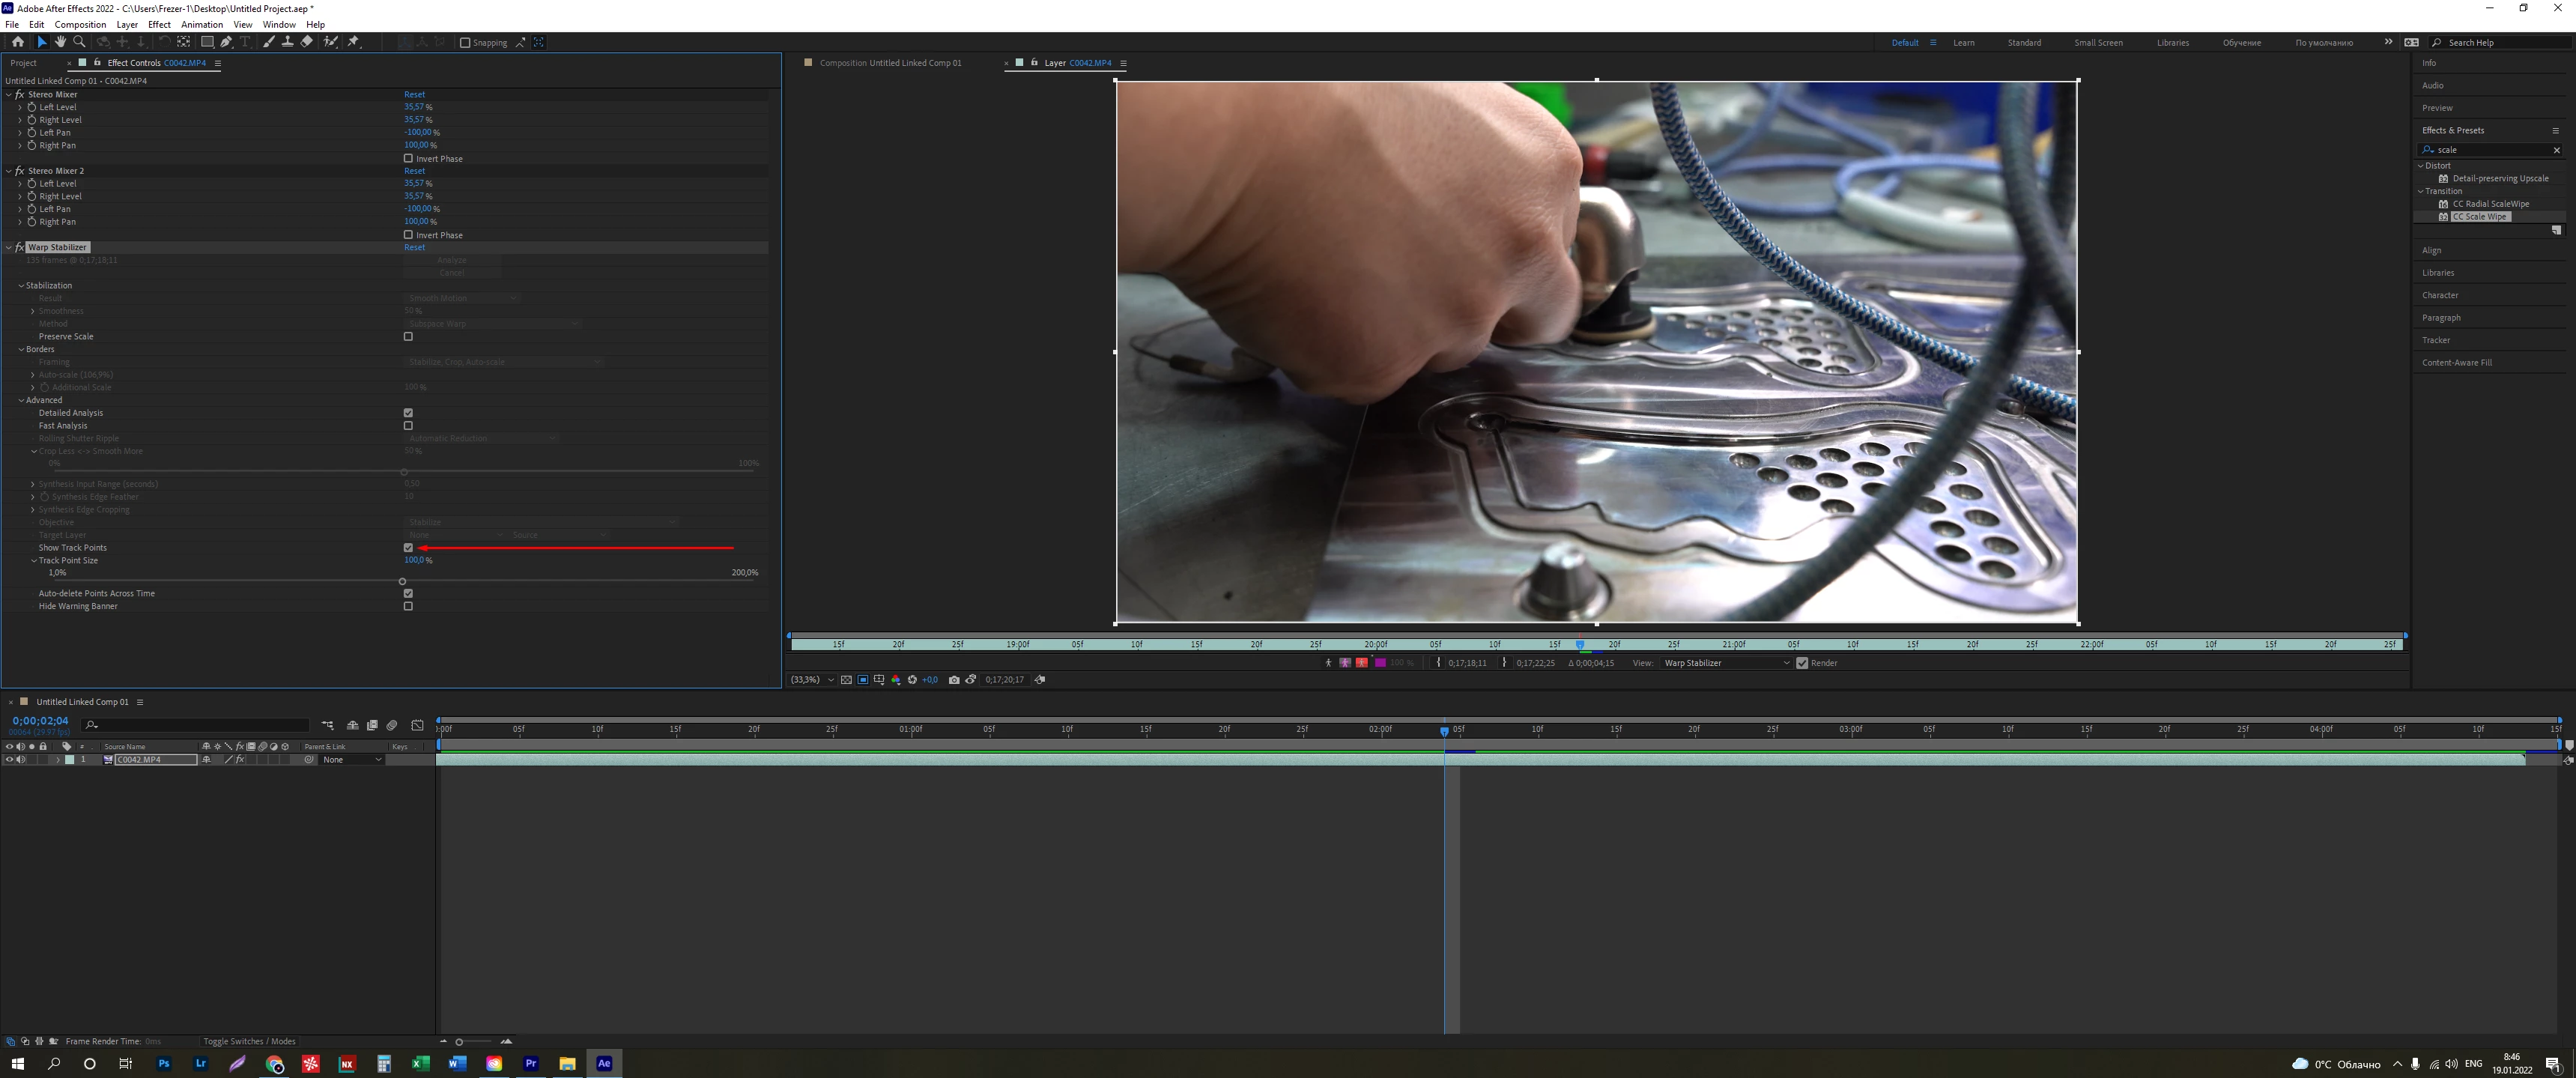This screenshot has width=2576, height=1078.
Task: Collapse the Advanced section
Action: pyautogui.click(x=21, y=400)
